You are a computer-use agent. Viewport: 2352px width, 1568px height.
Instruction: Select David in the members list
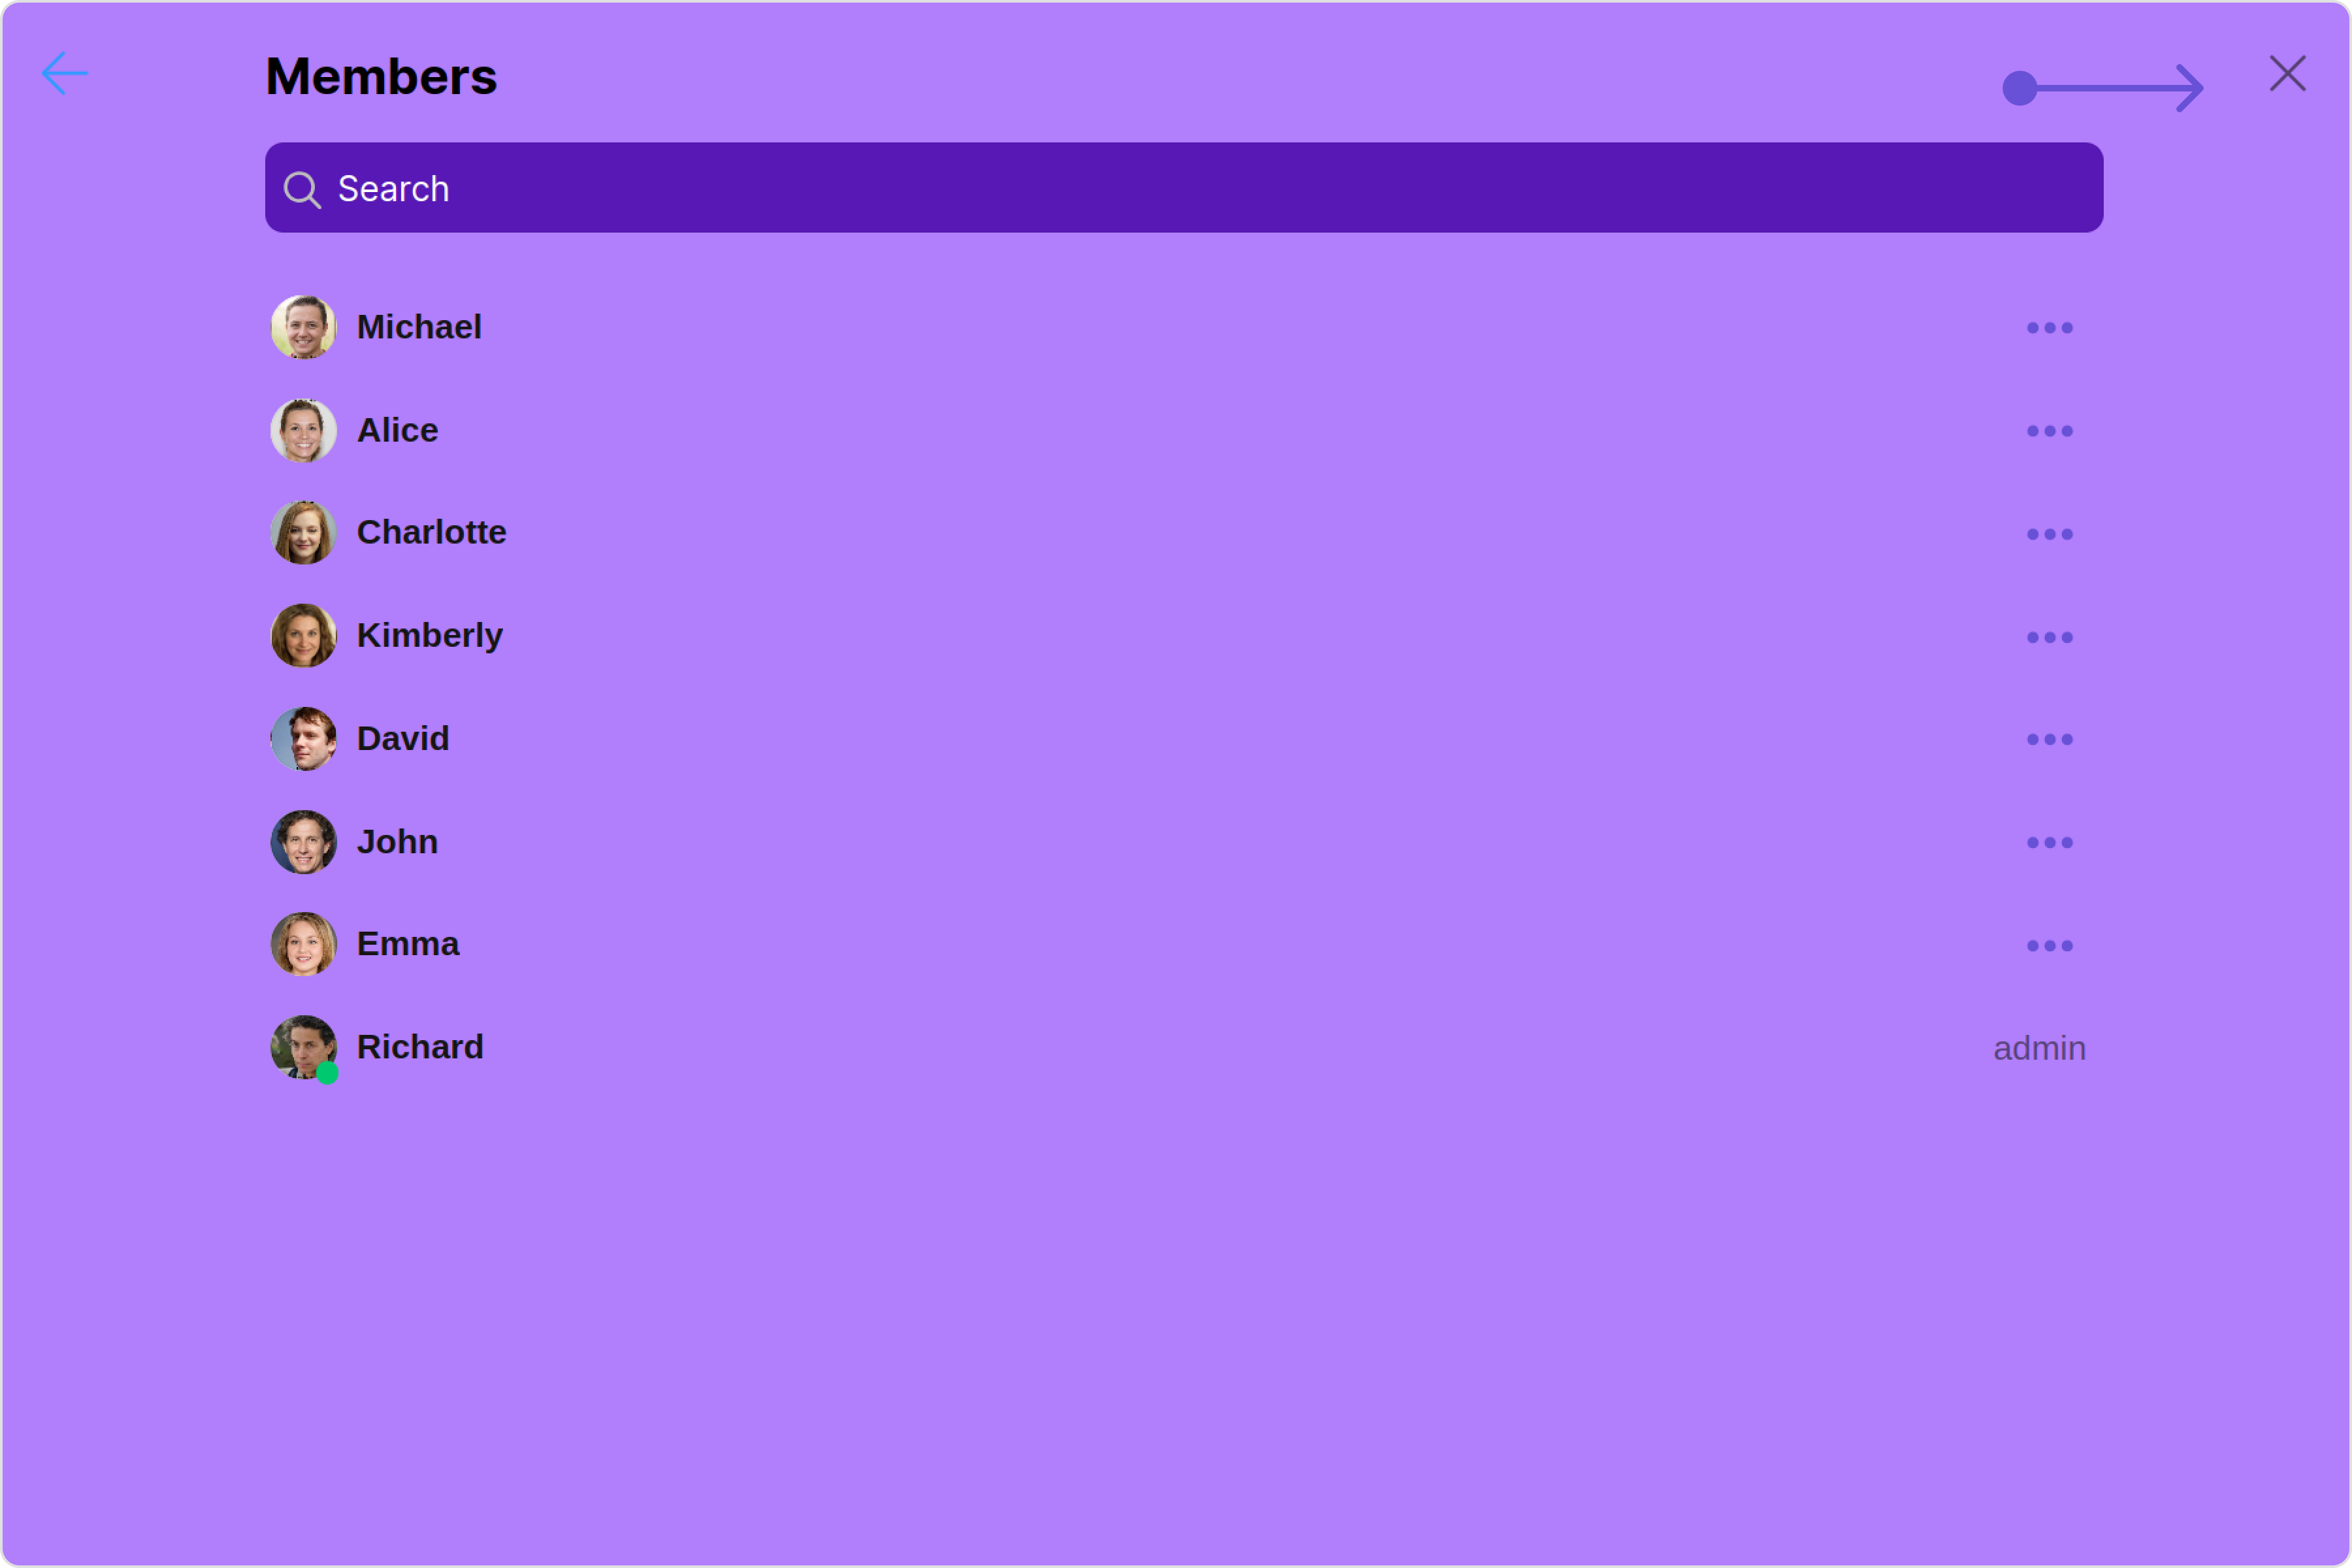[x=403, y=738]
